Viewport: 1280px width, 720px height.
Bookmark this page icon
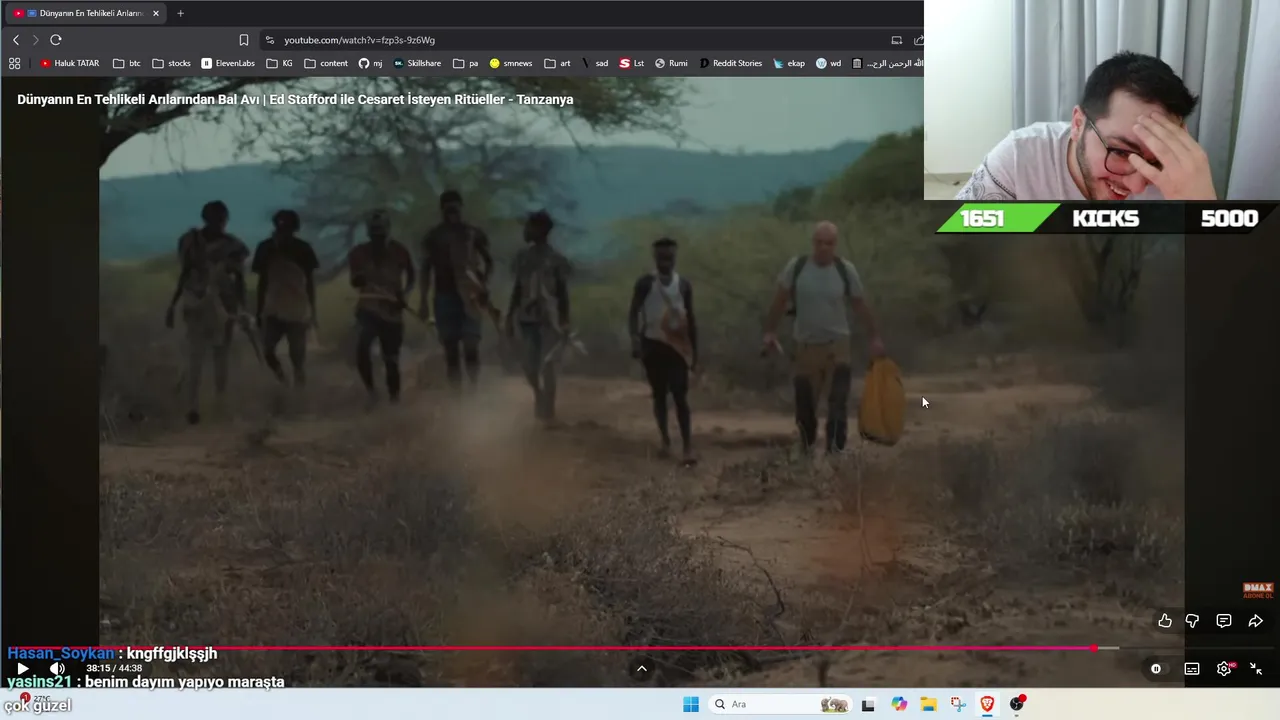tap(244, 40)
